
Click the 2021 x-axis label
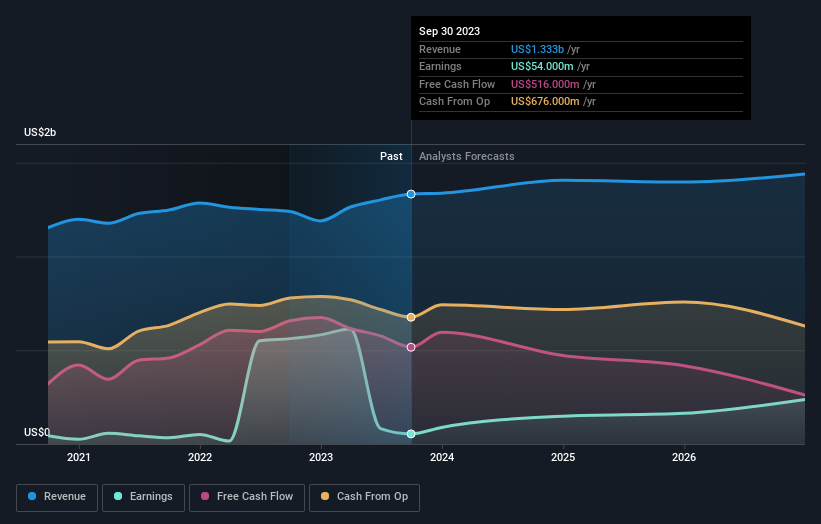click(79, 457)
